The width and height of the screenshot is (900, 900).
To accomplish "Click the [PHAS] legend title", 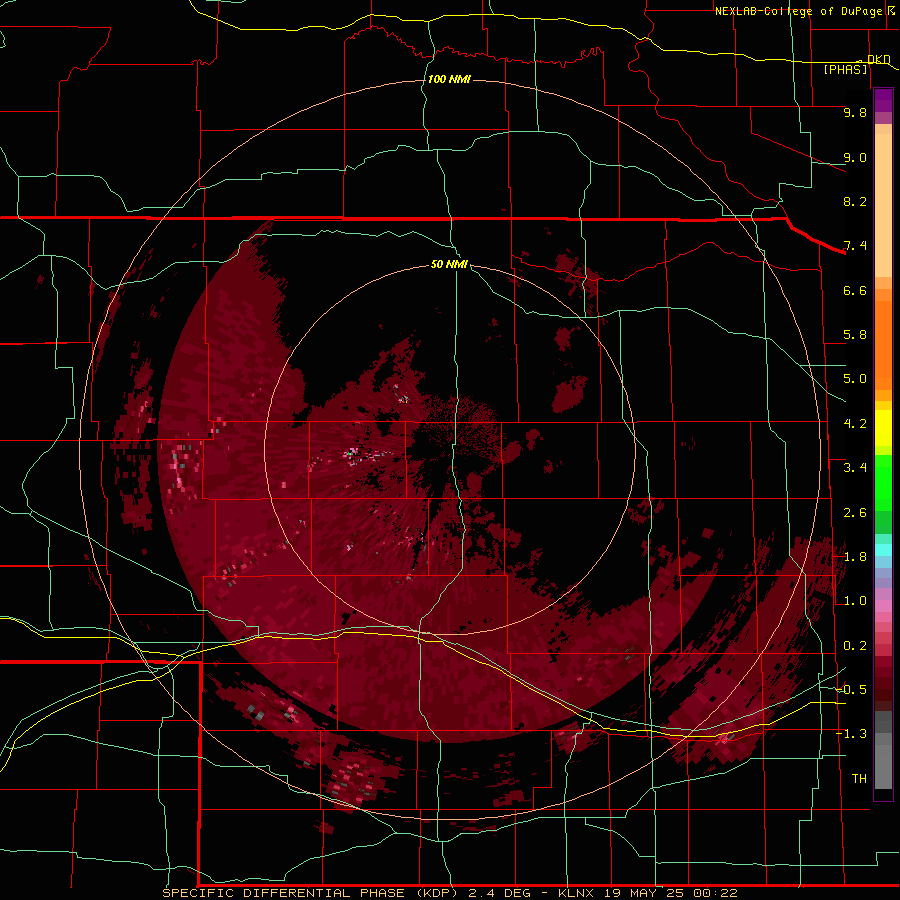I will tap(845, 69).
